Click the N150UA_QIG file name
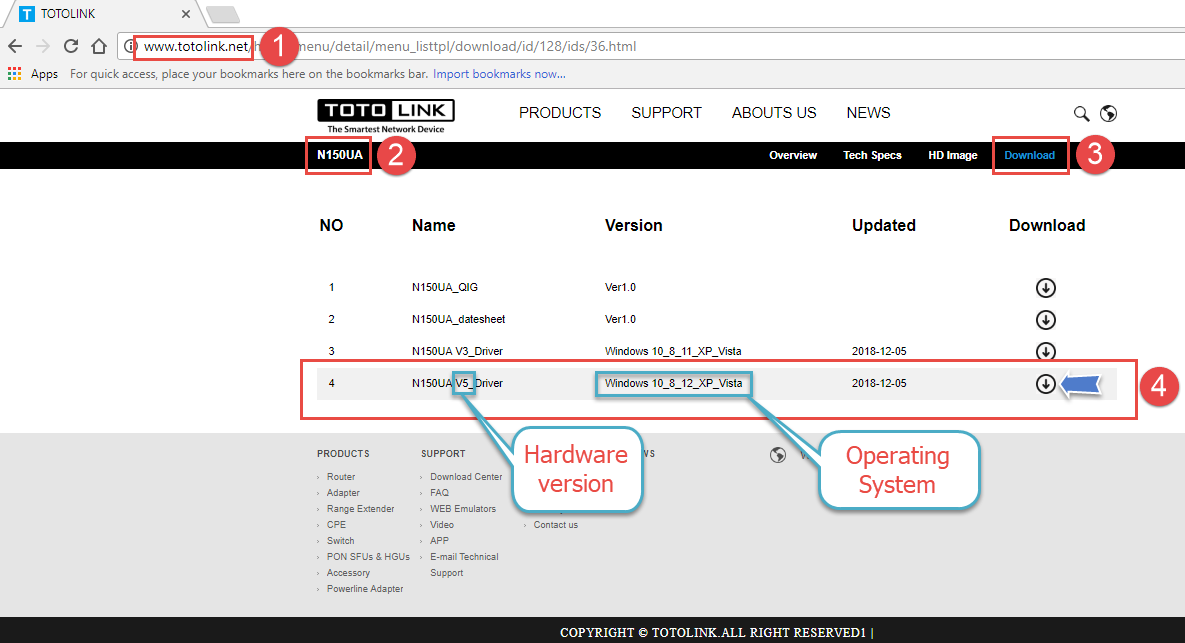The image size is (1185, 643). 444,287
